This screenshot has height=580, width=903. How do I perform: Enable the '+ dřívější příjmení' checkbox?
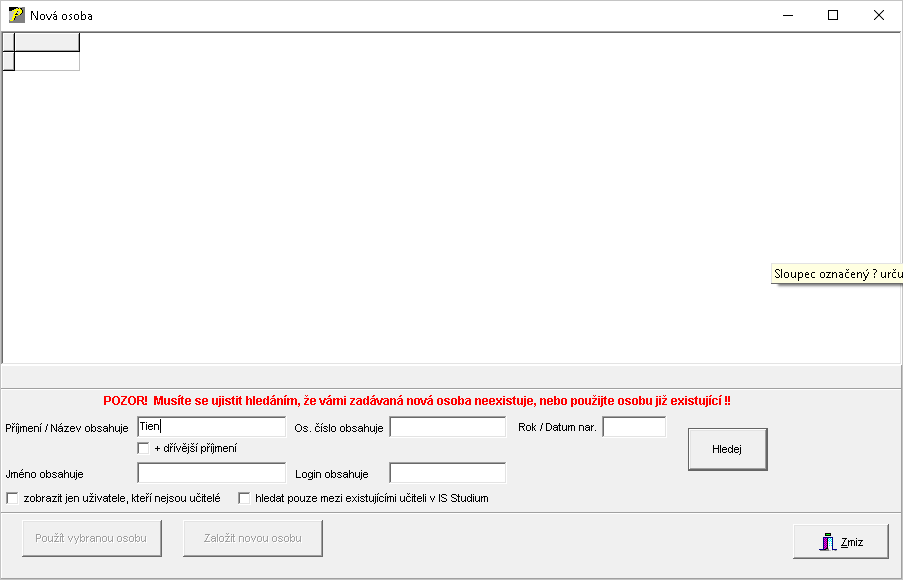tap(144, 448)
